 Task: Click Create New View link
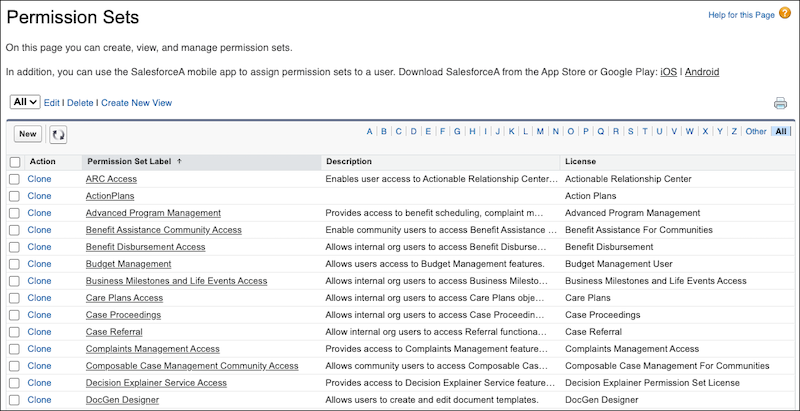click(136, 103)
